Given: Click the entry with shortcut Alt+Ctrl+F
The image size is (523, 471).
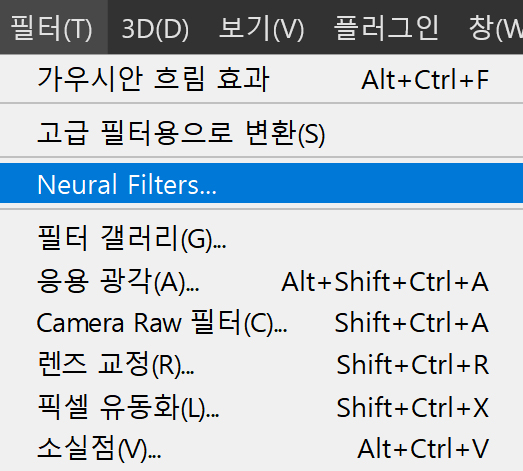Looking at the screenshot, I should (x=262, y=79).
